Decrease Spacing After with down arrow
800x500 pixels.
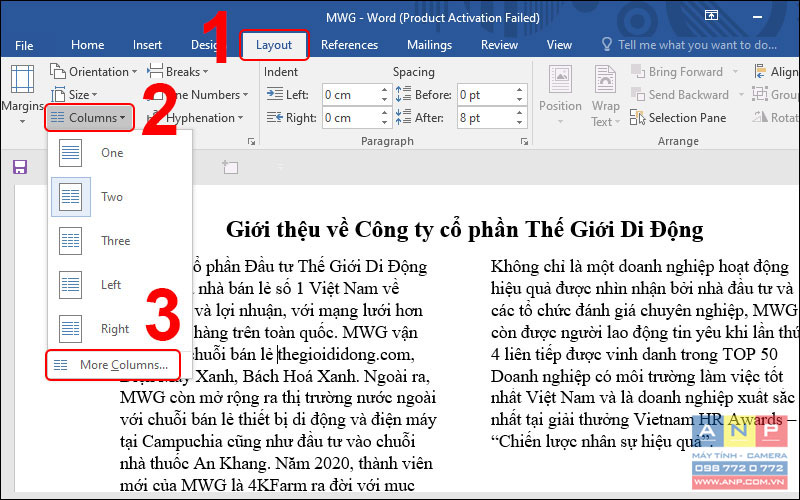click(x=519, y=123)
